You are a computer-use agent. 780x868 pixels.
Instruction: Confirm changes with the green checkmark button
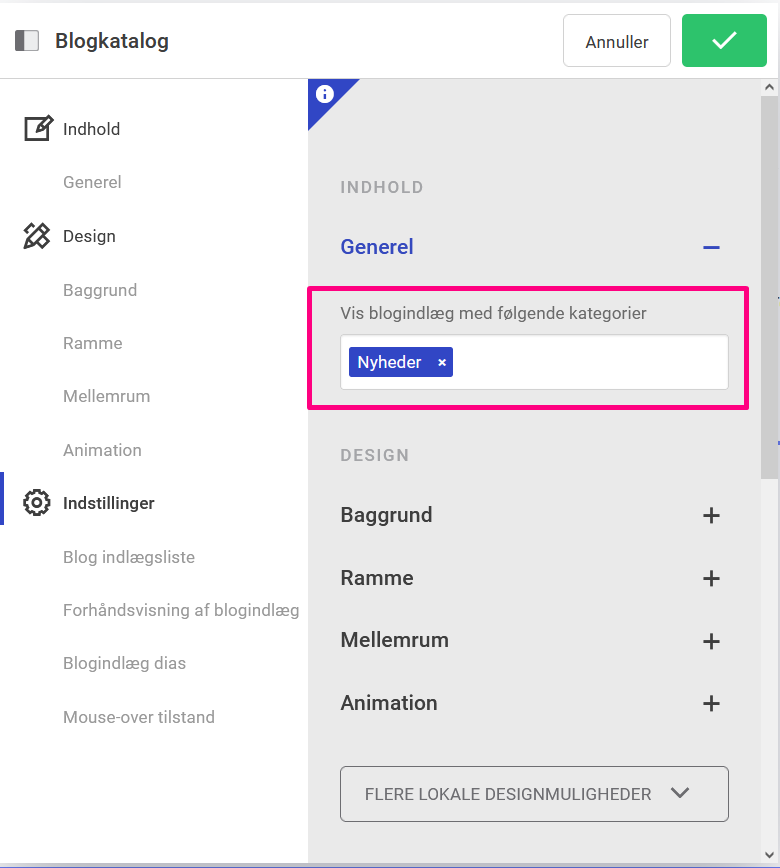pos(724,41)
